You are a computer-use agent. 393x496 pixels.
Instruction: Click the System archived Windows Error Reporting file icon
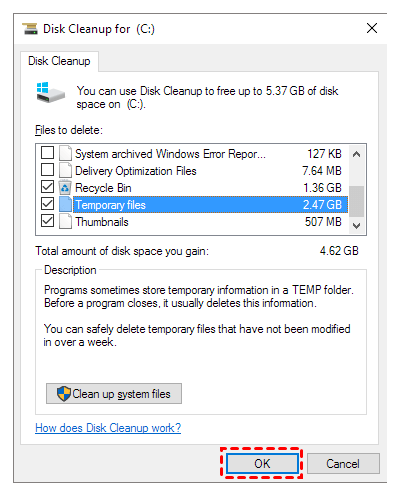(65, 153)
